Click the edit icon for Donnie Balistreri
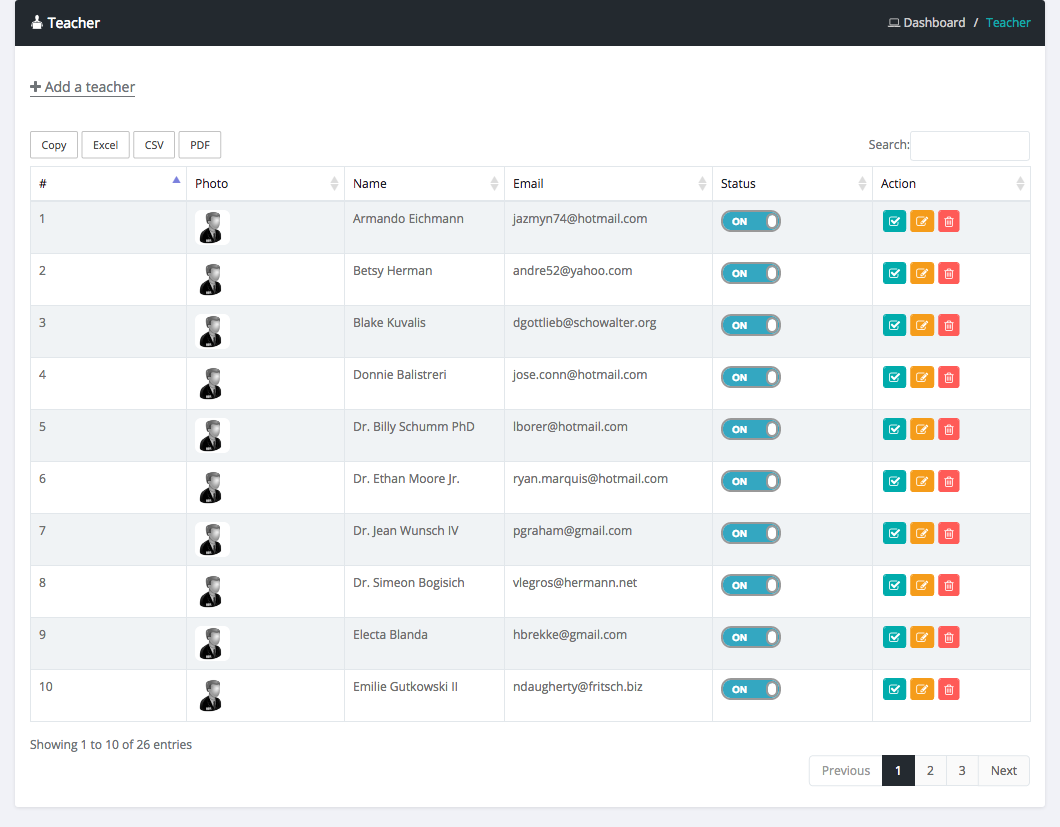Image resolution: width=1060 pixels, height=827 pixels. pos(922,377)
